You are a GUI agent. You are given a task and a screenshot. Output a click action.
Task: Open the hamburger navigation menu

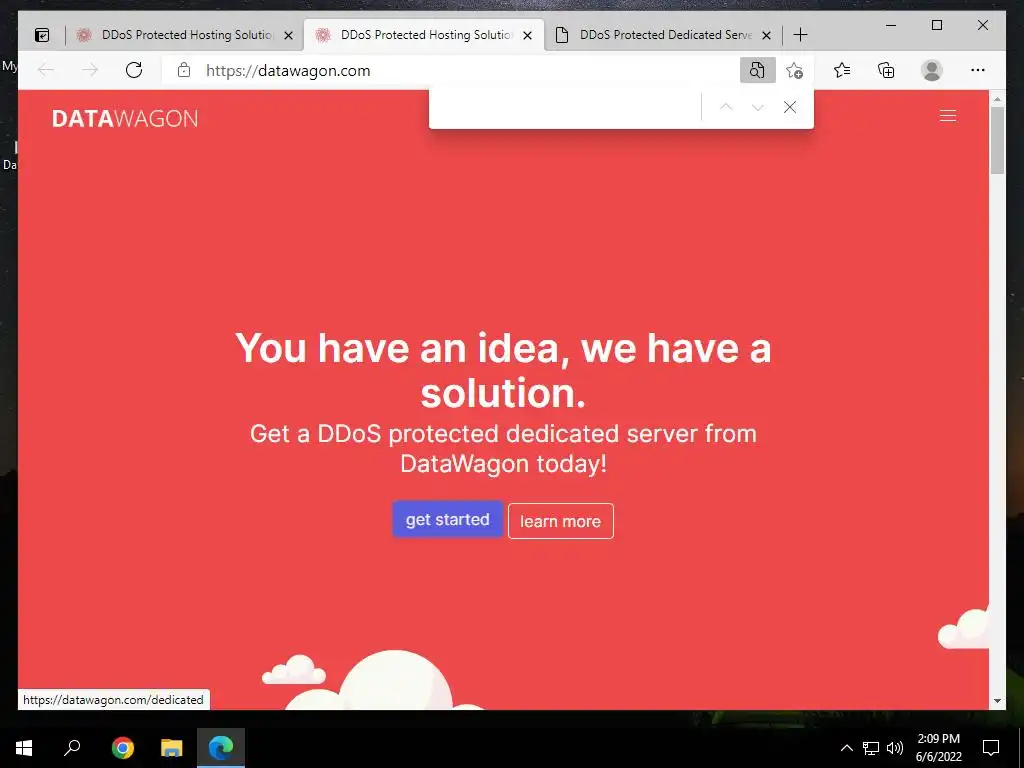[948, 116]
